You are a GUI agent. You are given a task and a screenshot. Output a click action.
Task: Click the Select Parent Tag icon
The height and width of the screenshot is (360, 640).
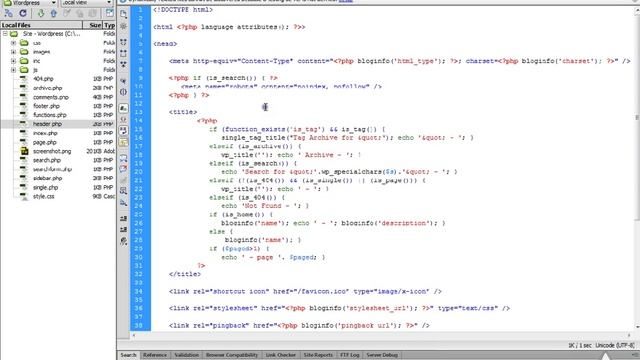(x=123, y=81)
